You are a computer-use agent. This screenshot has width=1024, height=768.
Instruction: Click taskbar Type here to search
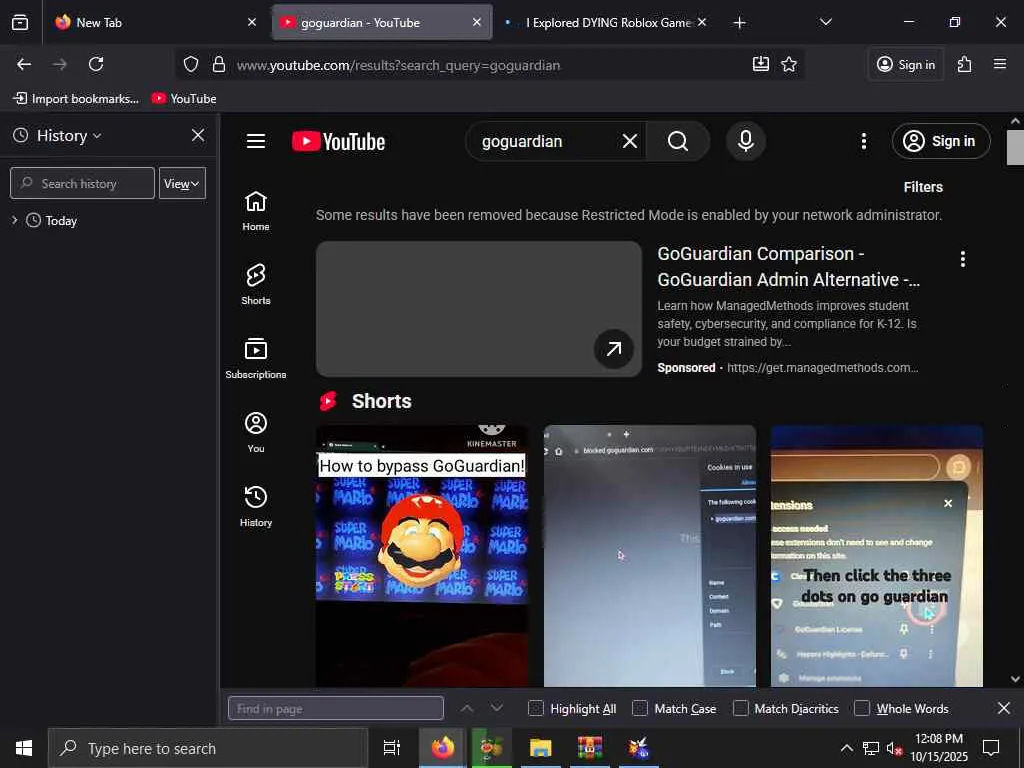(208, 748)
